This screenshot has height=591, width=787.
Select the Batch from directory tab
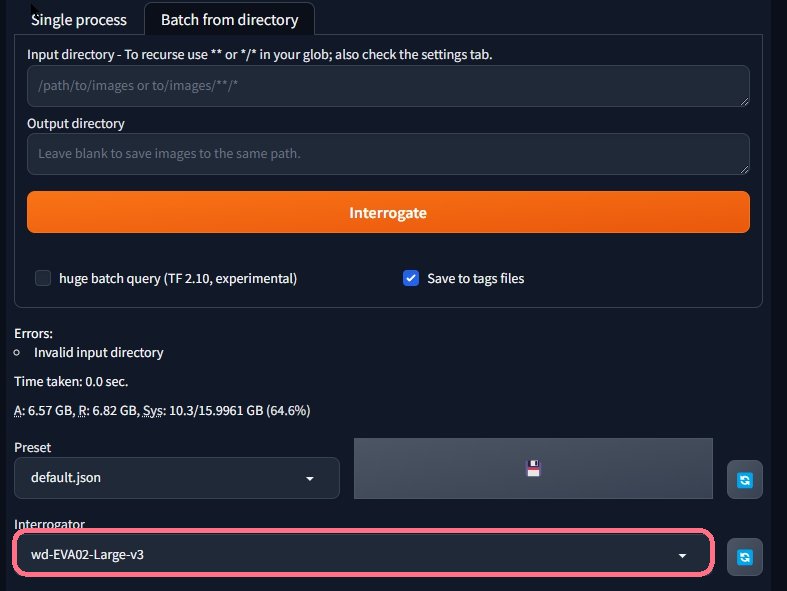tap(229, 19)
